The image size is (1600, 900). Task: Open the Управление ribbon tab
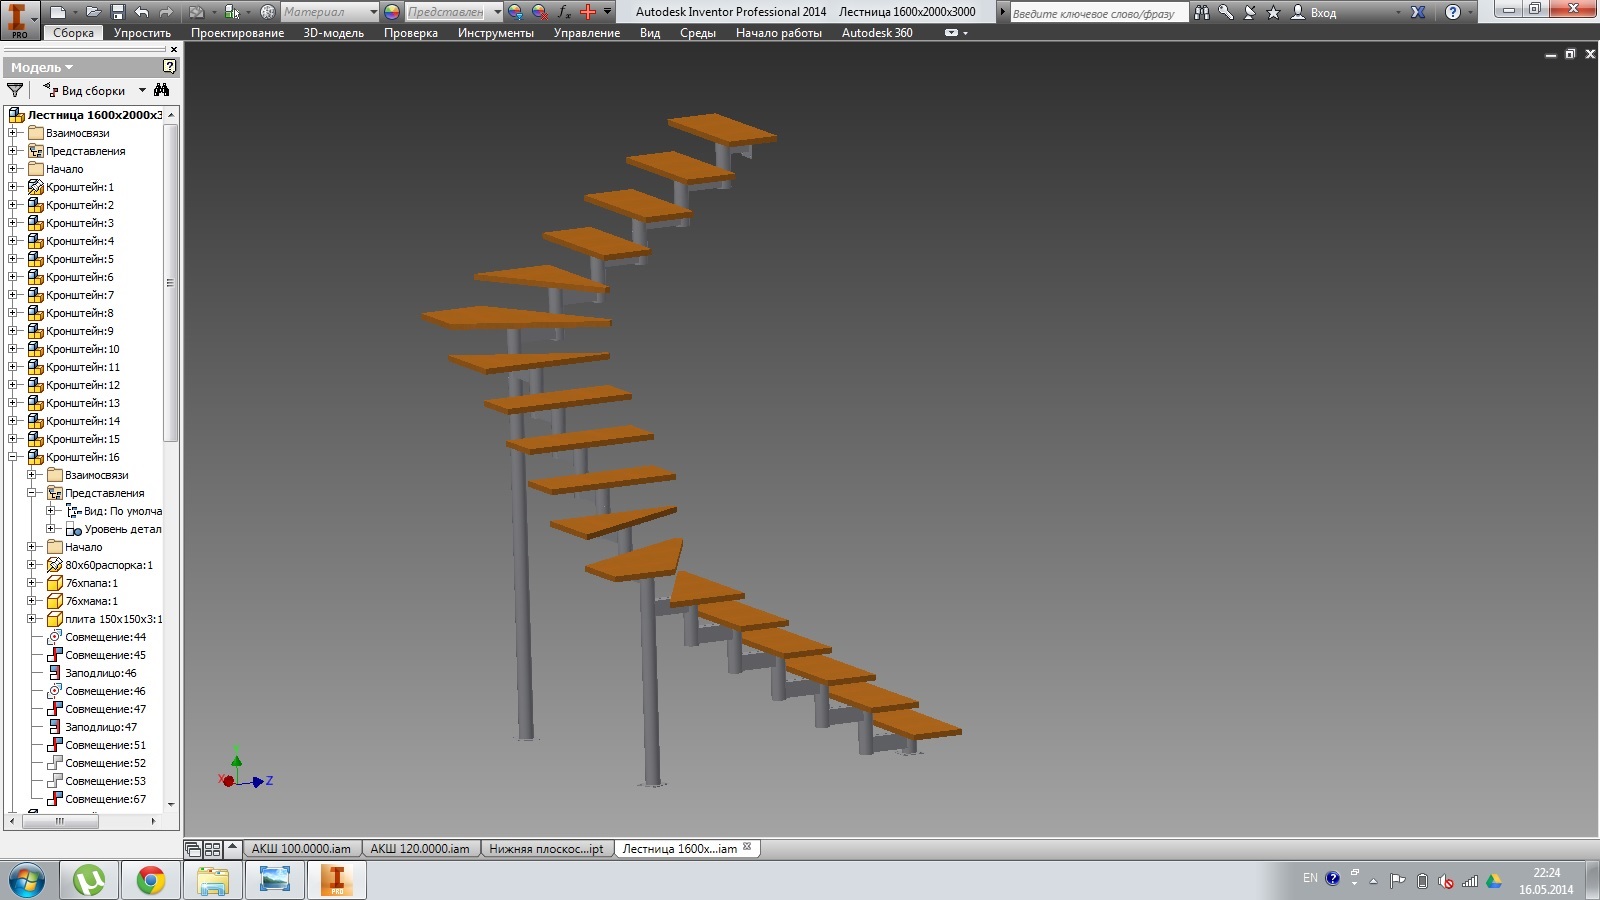(587, 33)
